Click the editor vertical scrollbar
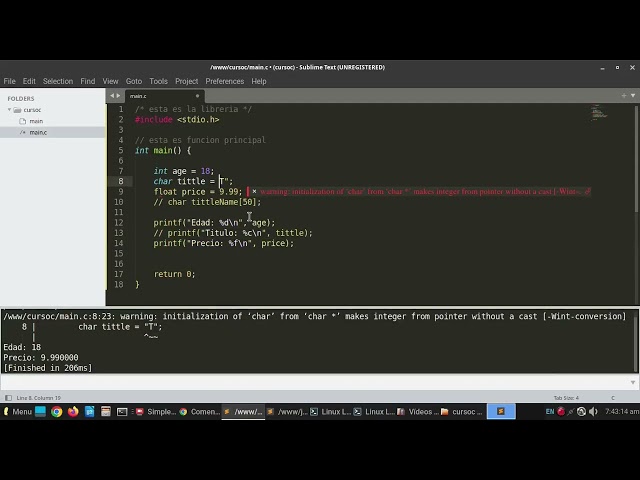 point(636,159)
